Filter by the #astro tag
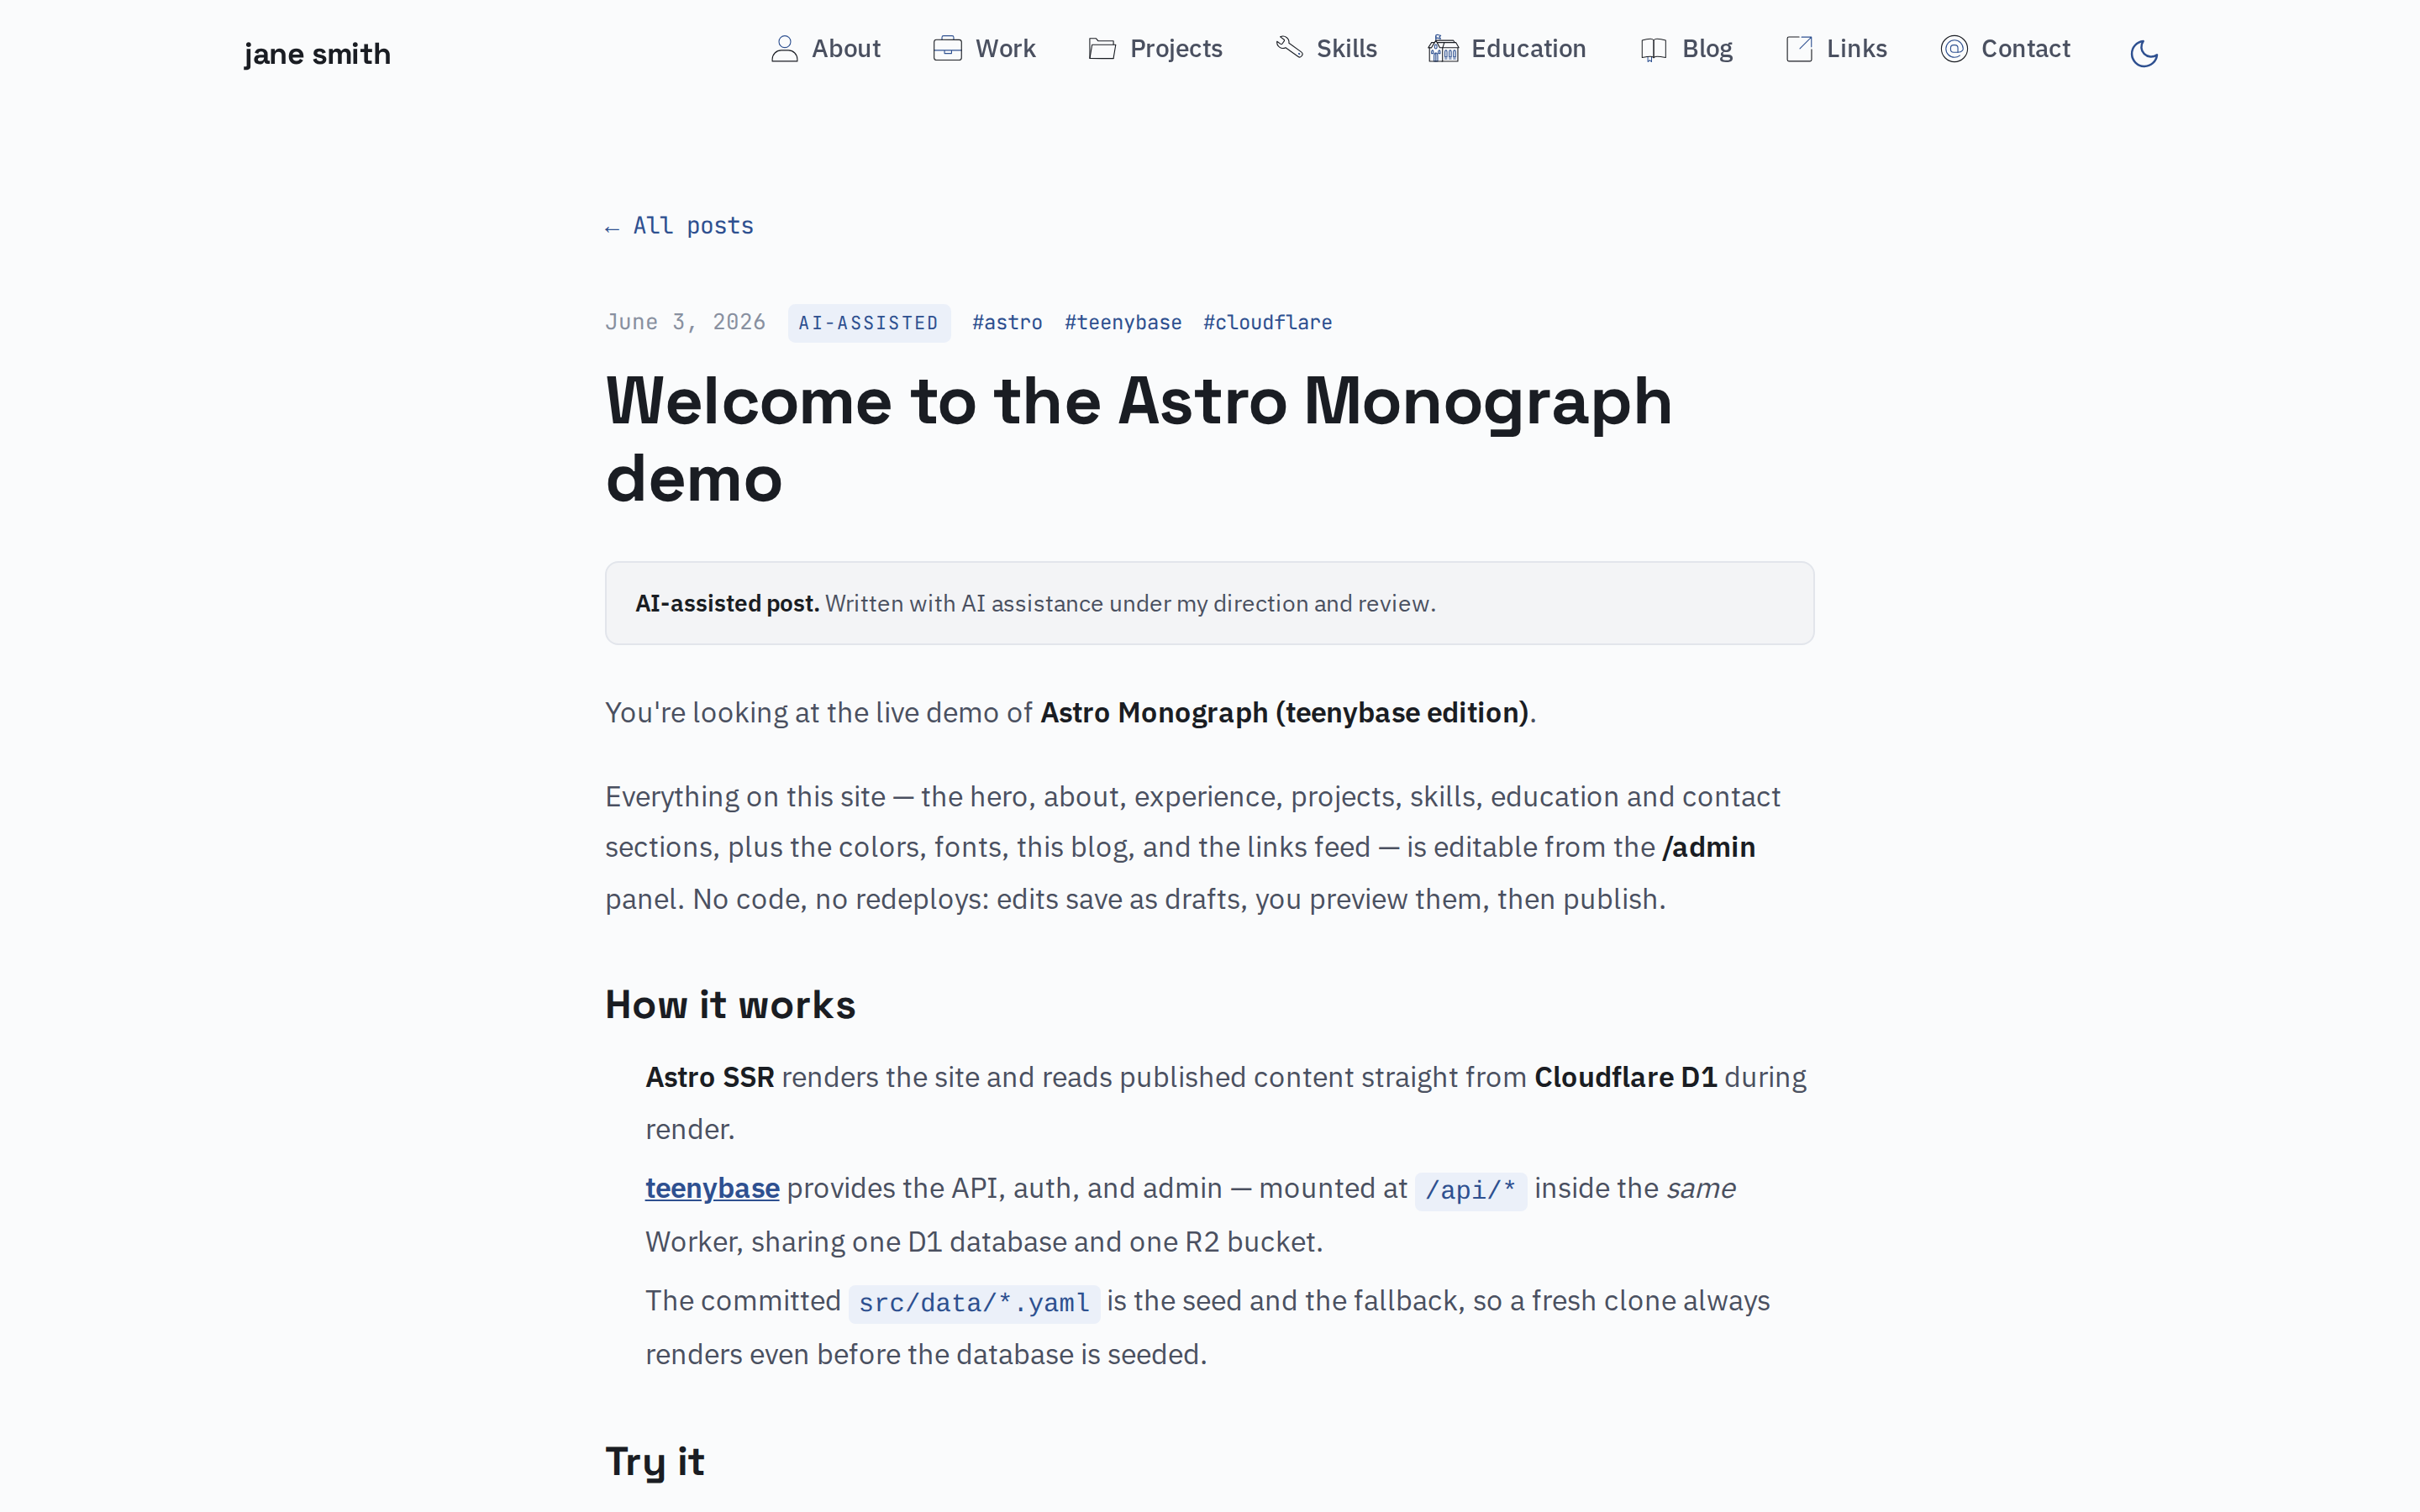Screen dimensions: 2420x1512 pyautogui.click(x=1007, y=323)
